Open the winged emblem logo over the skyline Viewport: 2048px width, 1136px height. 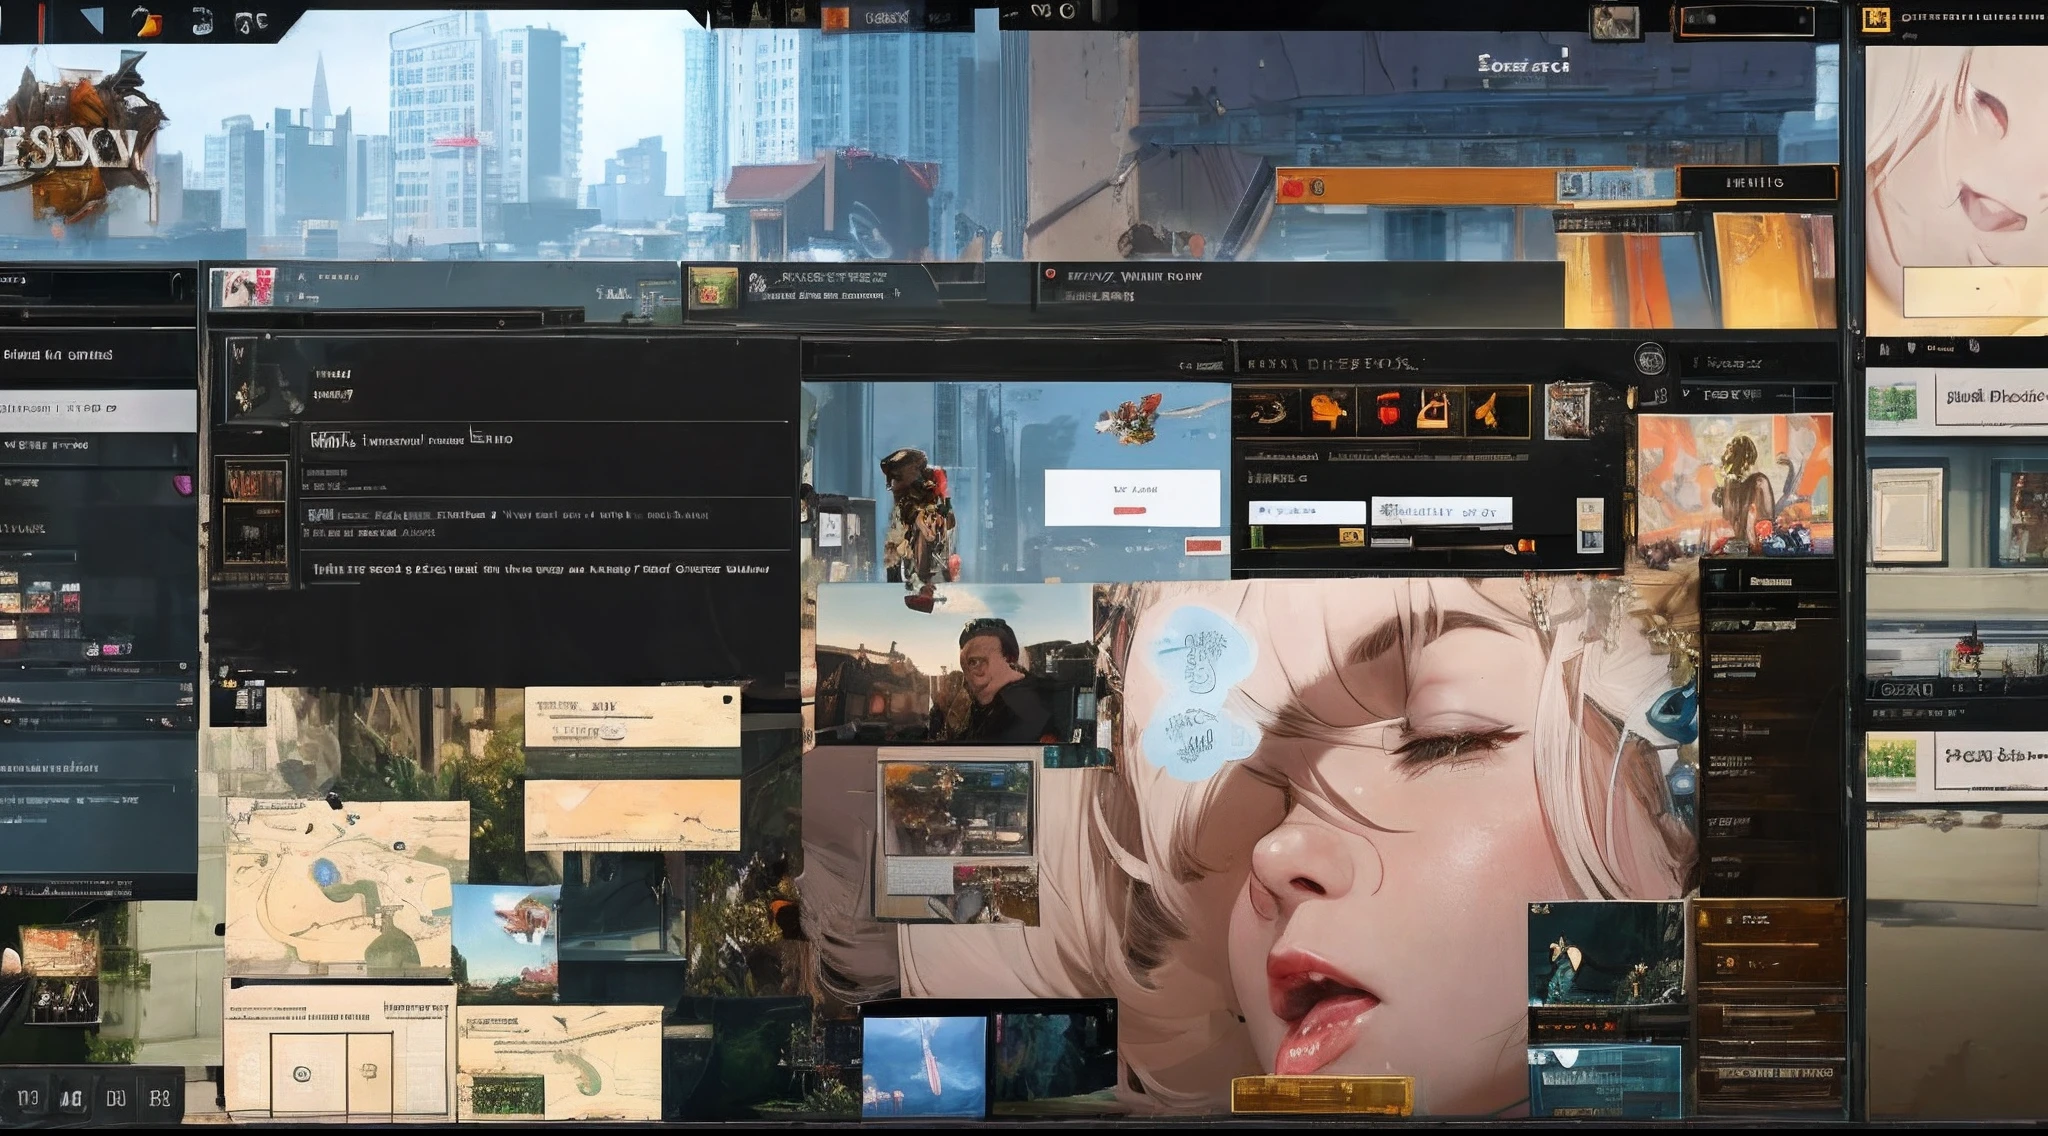pyautogui.click(x=80, y=137)
